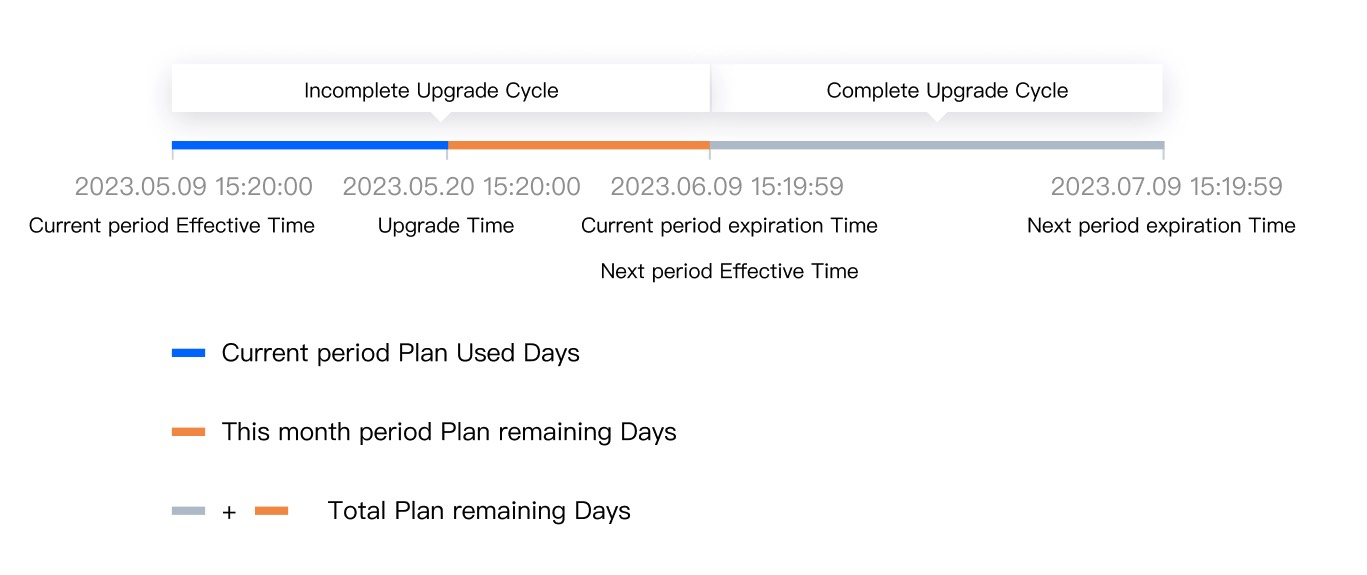The height and width of the screenshot is (575, 1367).
Task: Select the orange segment of the timeline bar
Action: click(578, 146)
